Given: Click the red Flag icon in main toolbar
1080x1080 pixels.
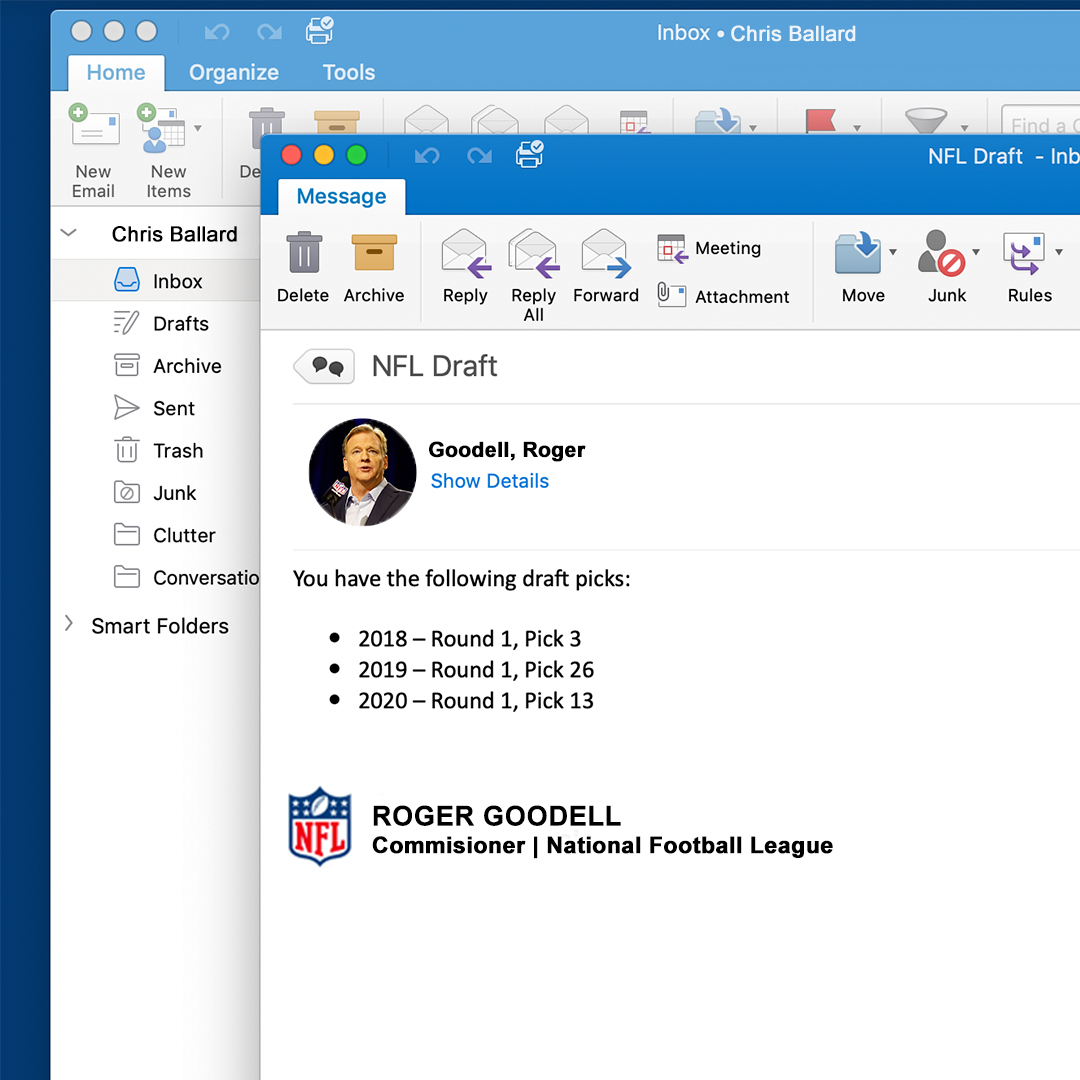Looking at the screenshot, I should coord(820,121).
